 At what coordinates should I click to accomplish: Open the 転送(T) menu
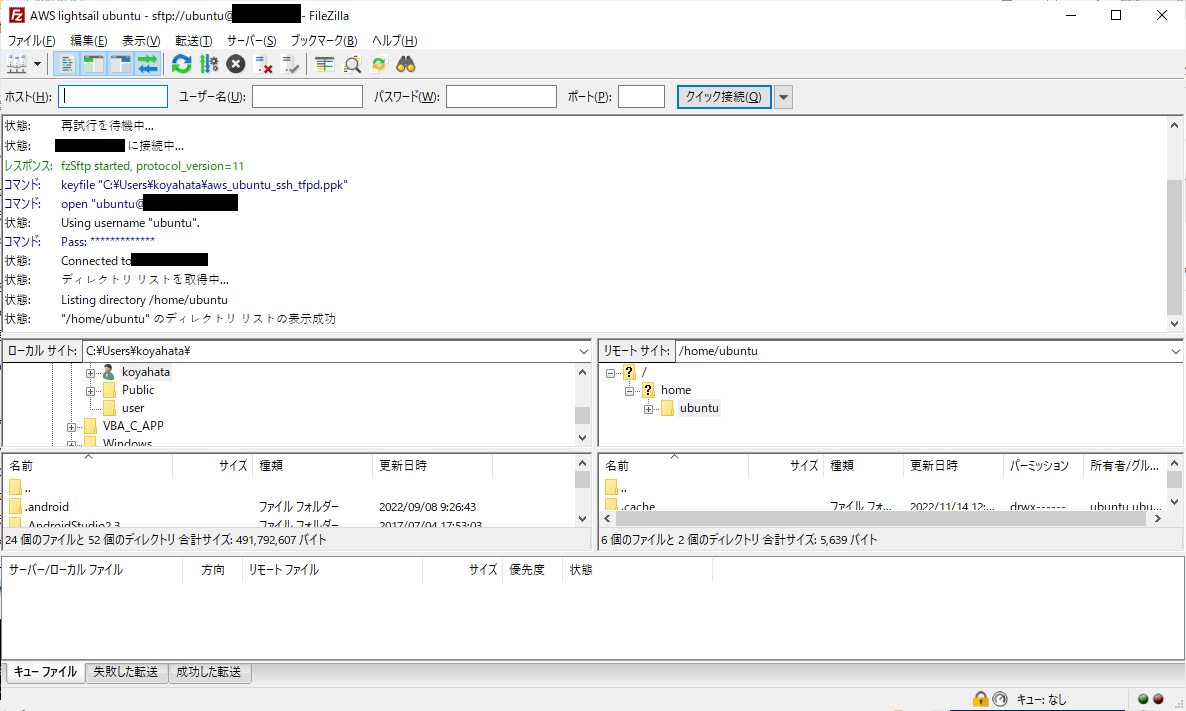194,41
